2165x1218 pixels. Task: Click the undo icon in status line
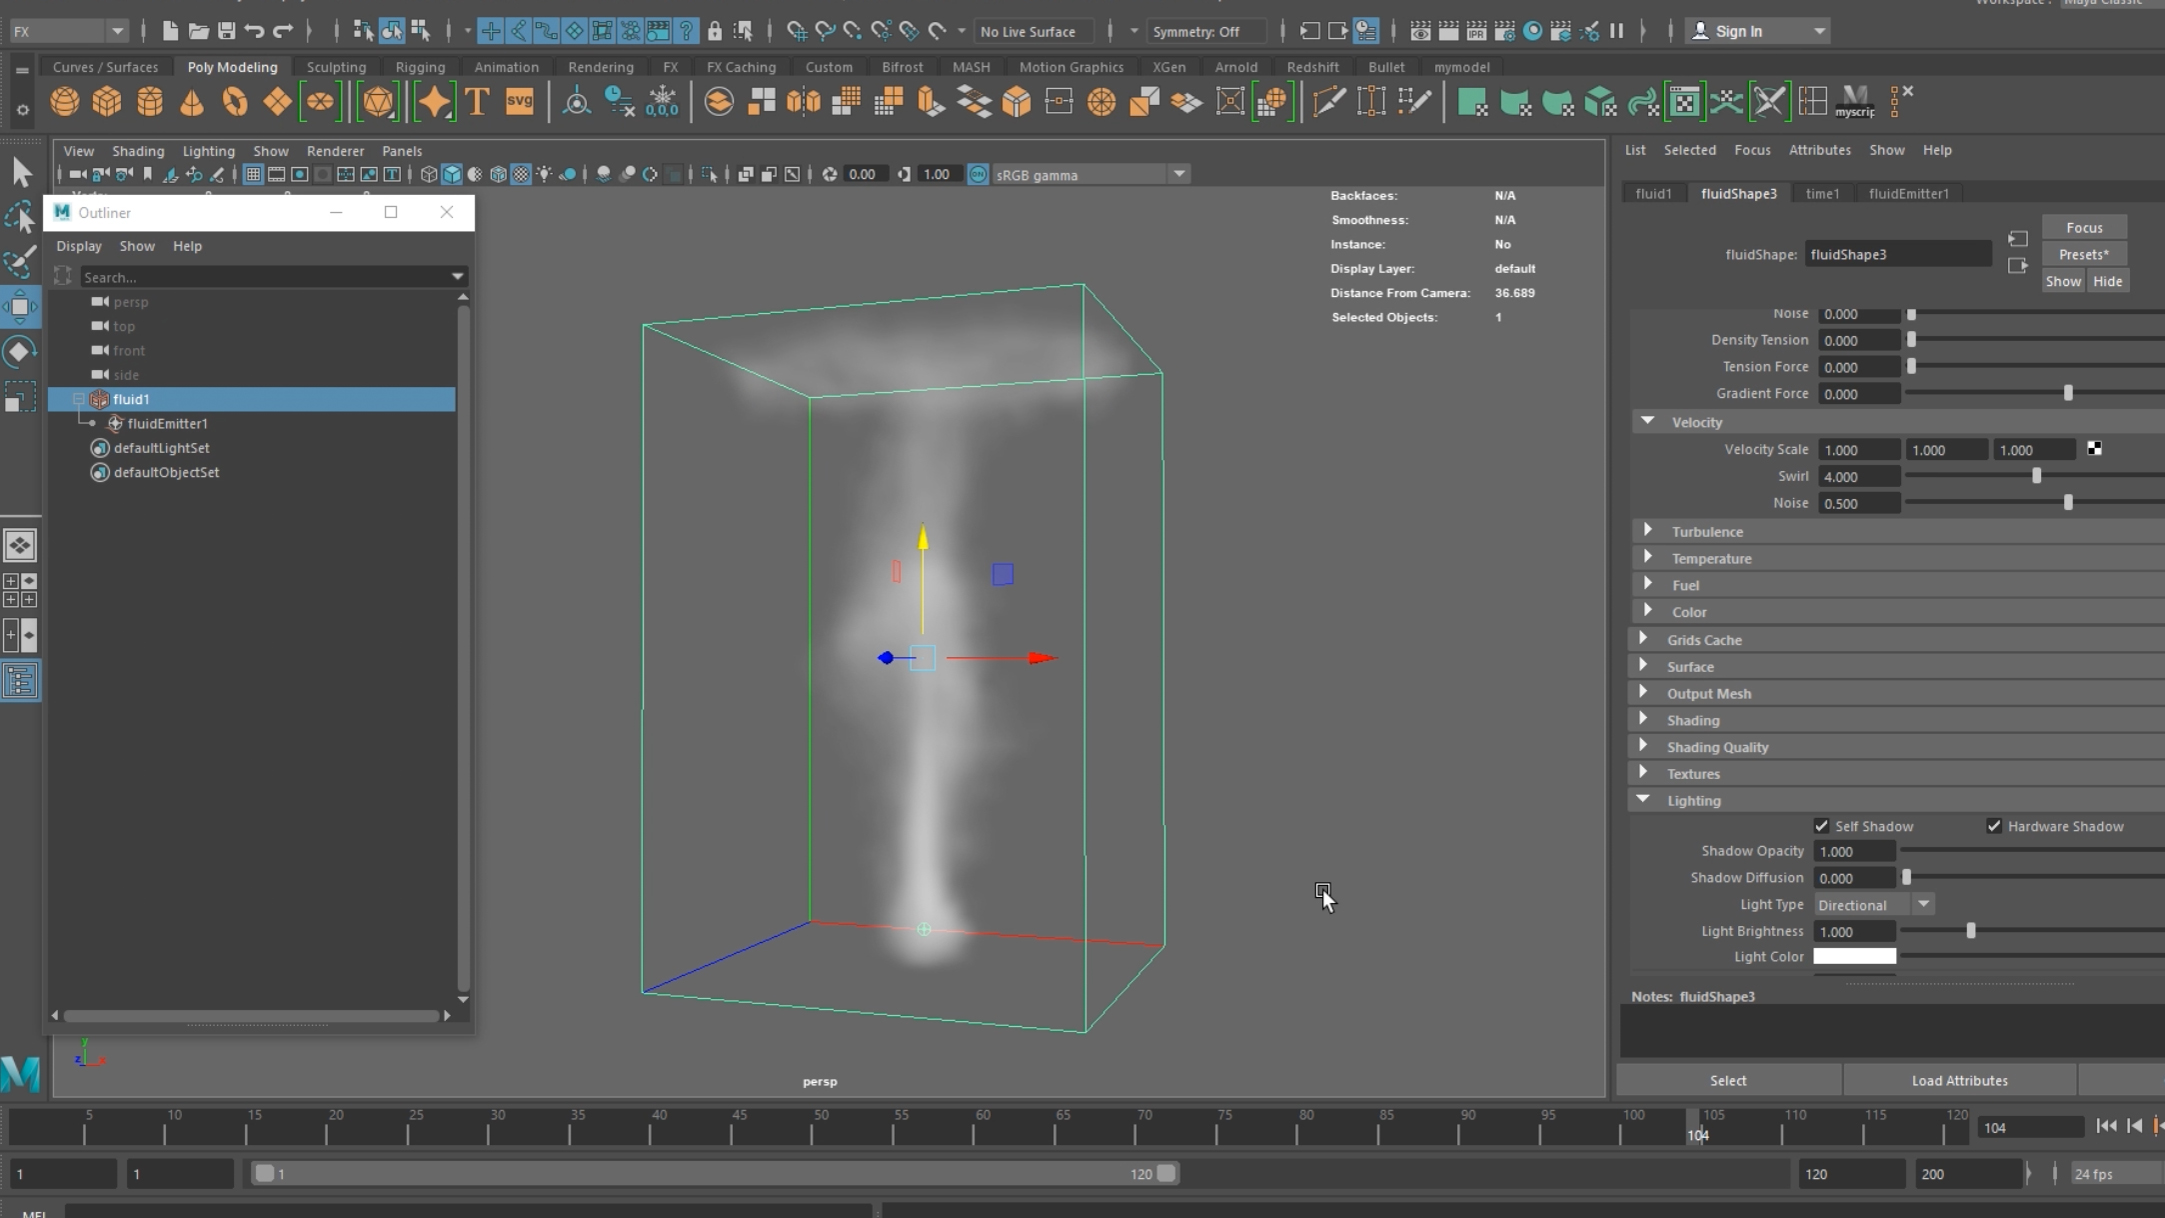click(x=255, y=31)
